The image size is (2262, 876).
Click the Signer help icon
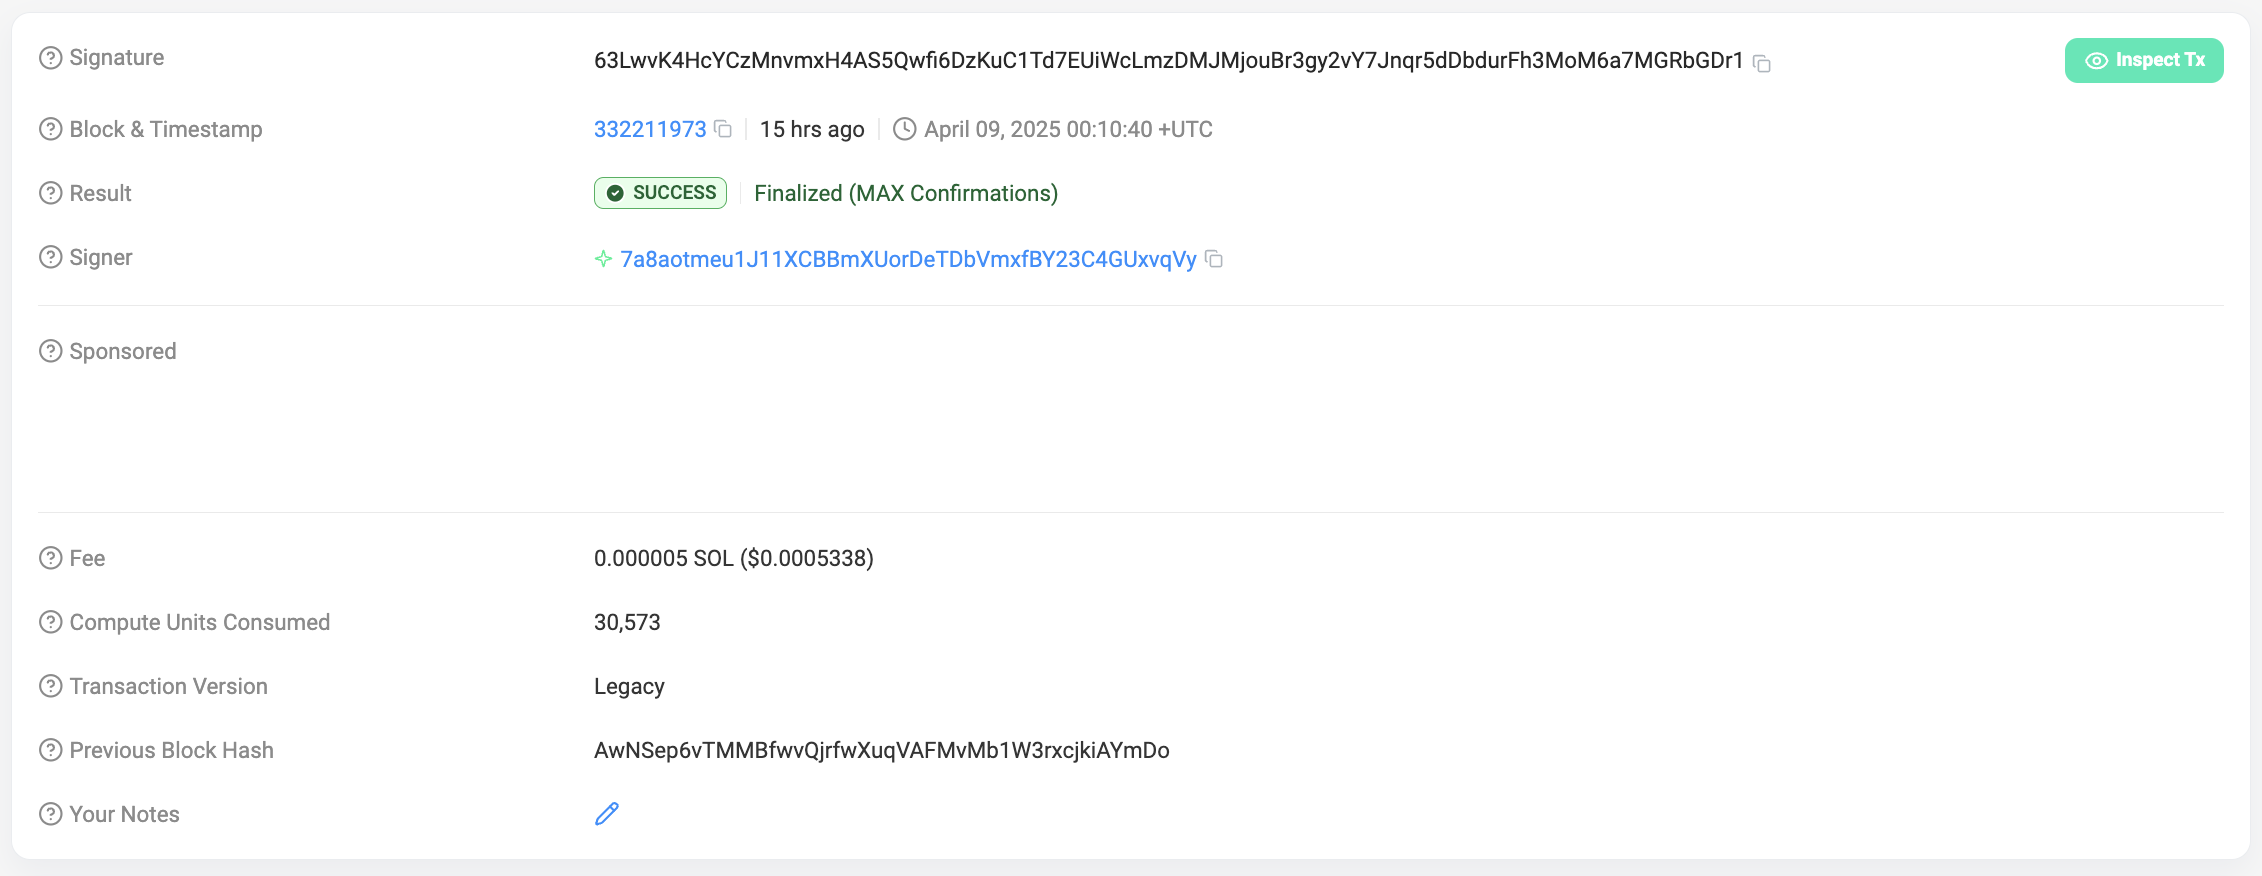[50, 257]
